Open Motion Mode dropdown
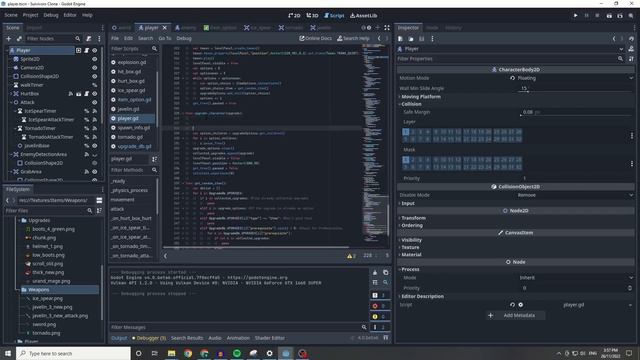The image size is (640, 360). pyautogui.click(x=576, y=78)
